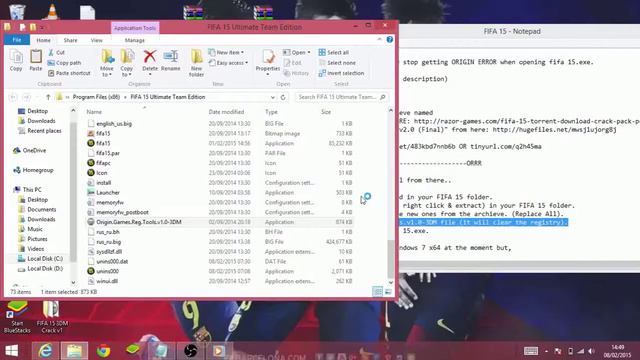Expand the Easy access dropdown
The width and height of the screenshot is (640, 360).
point(228,63)
